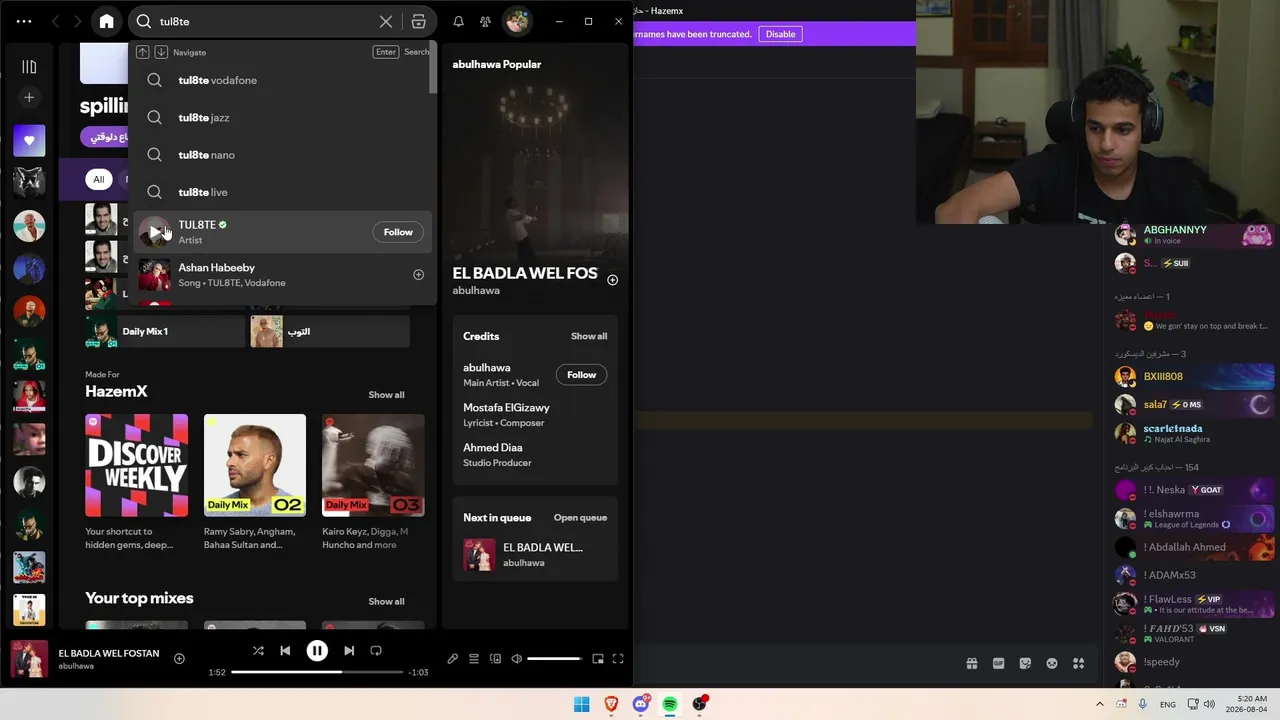This screenshot has width=1280, height=720.
Task: Open Discord sticker picker
Action: tap(1025, 663)
